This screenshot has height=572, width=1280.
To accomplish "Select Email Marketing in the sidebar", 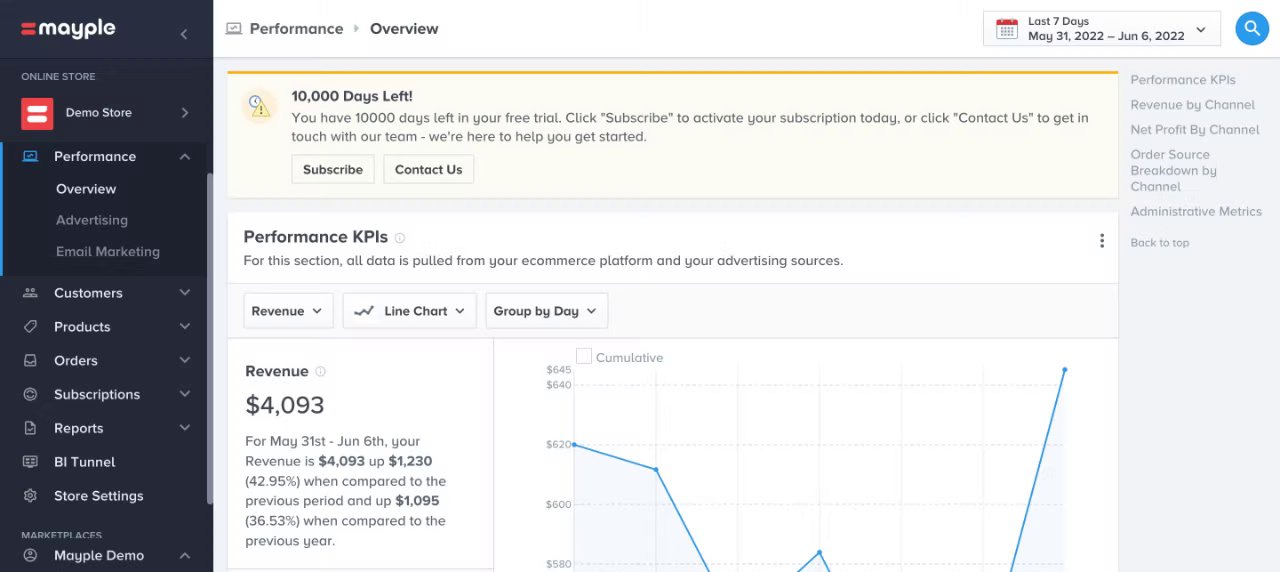I will [108, 252].
